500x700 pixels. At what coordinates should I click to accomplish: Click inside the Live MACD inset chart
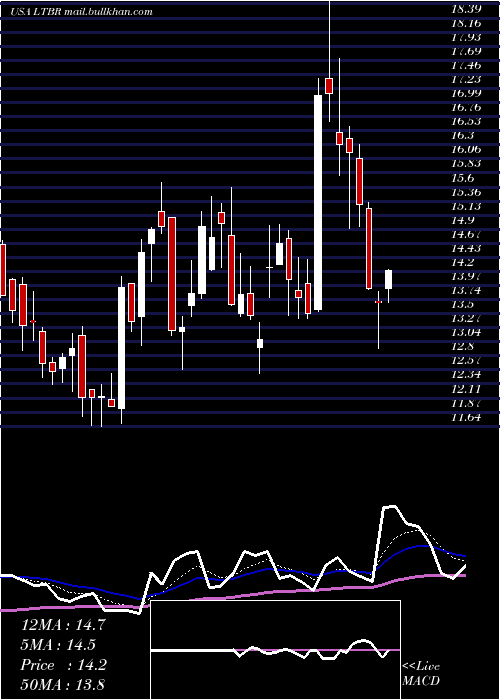click(x=275, y=650)
